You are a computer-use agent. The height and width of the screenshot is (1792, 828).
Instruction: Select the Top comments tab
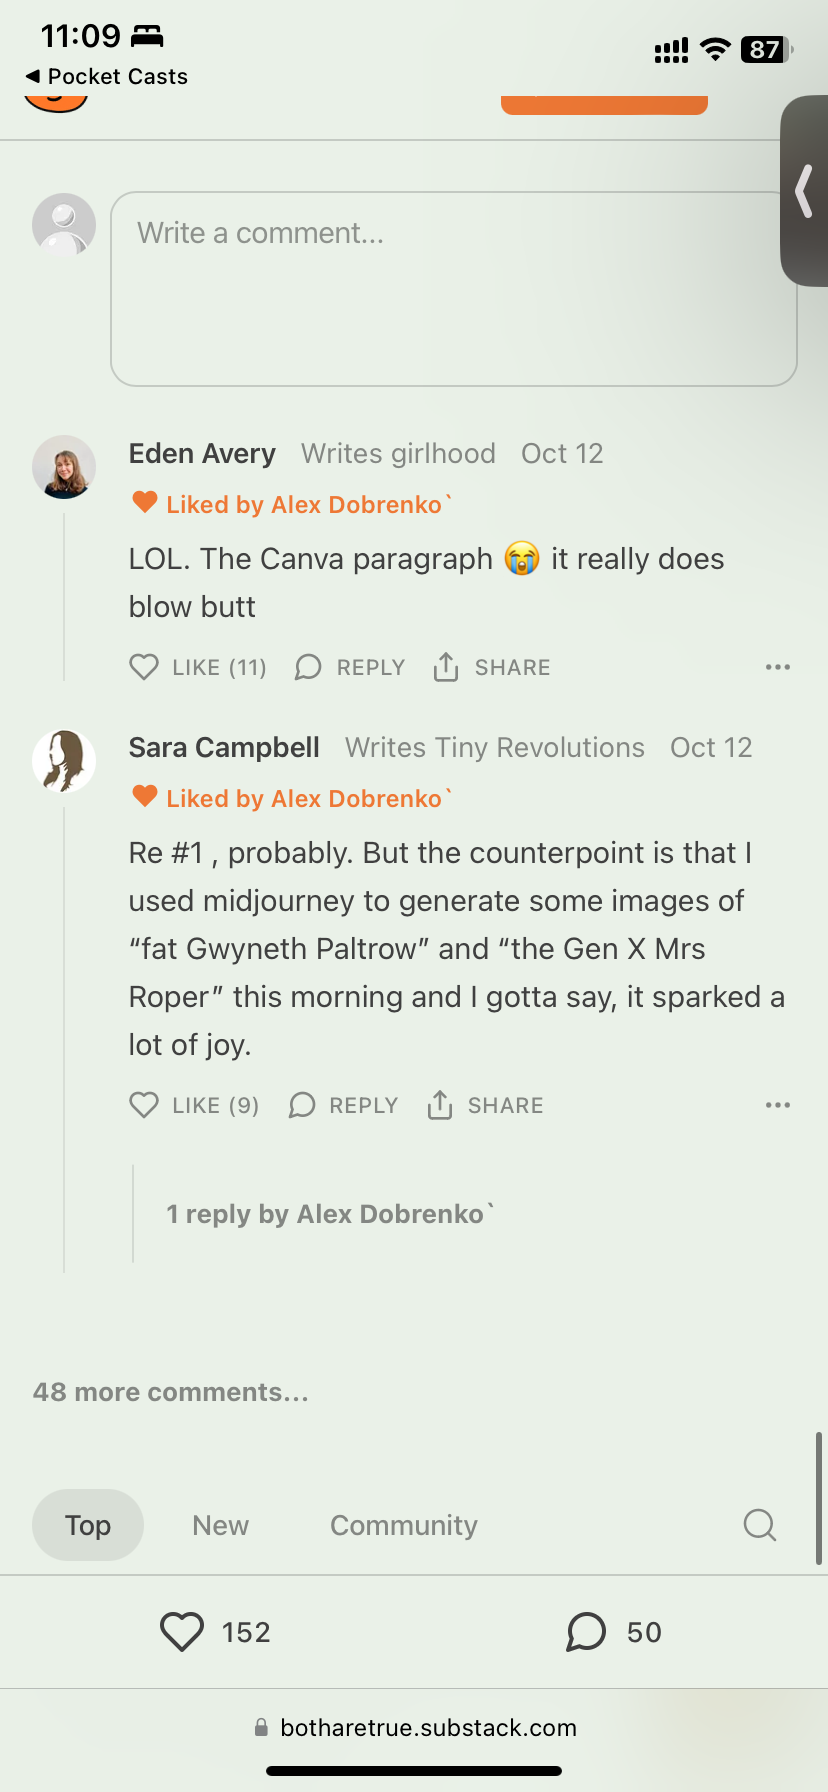[88, 1525]
